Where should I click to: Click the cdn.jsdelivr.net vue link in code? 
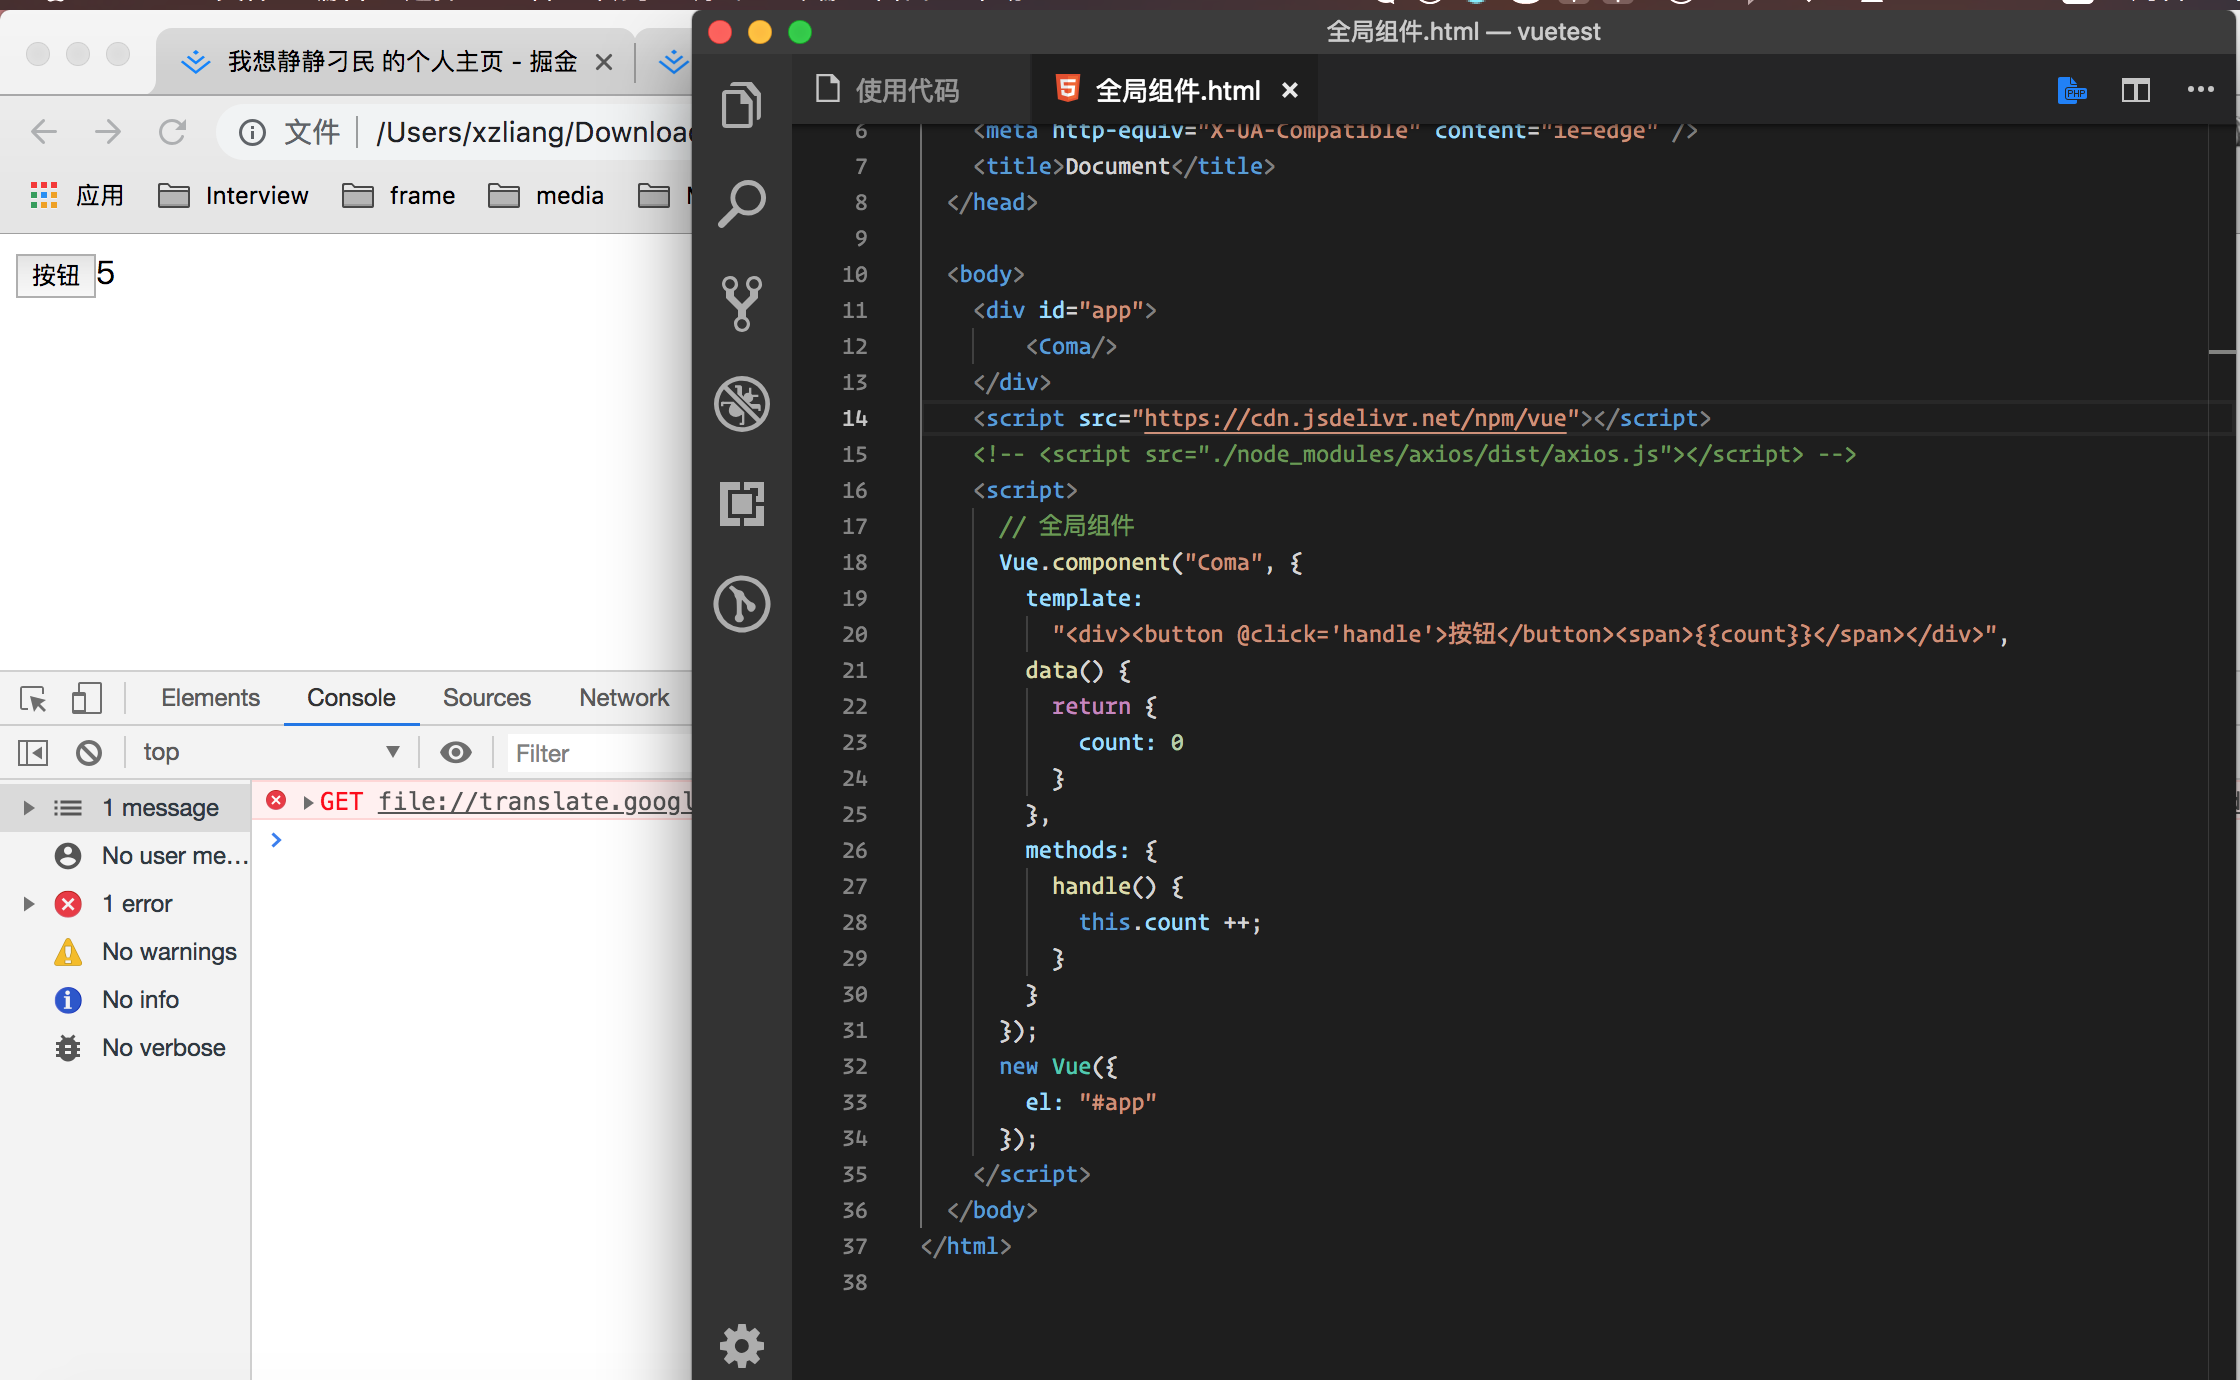(x=1354, y=418)
